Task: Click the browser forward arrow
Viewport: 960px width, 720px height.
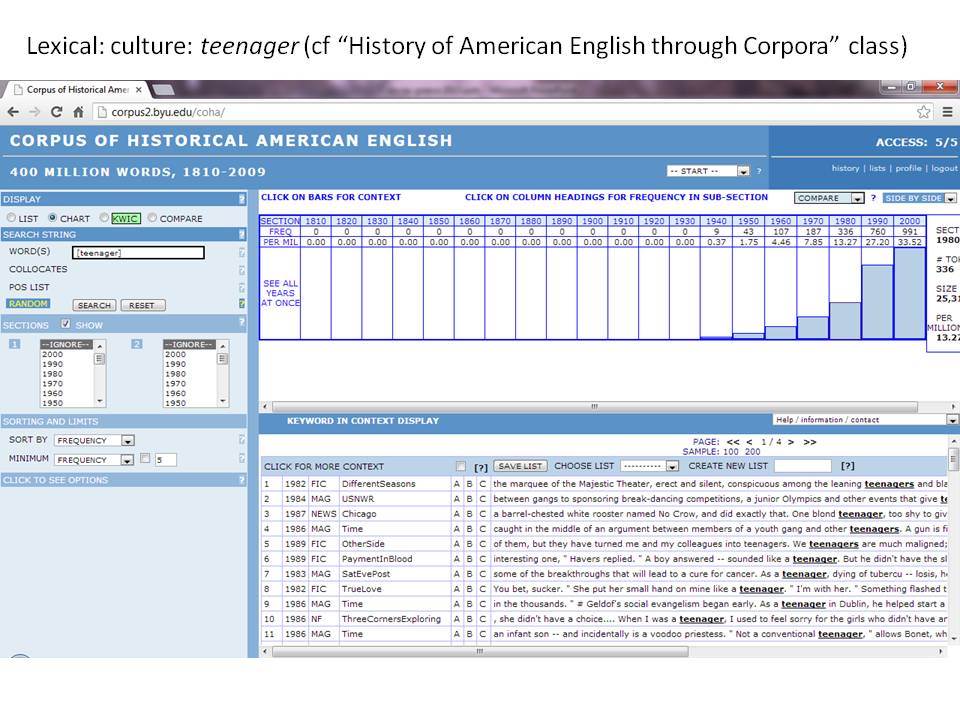Action: 34,112
